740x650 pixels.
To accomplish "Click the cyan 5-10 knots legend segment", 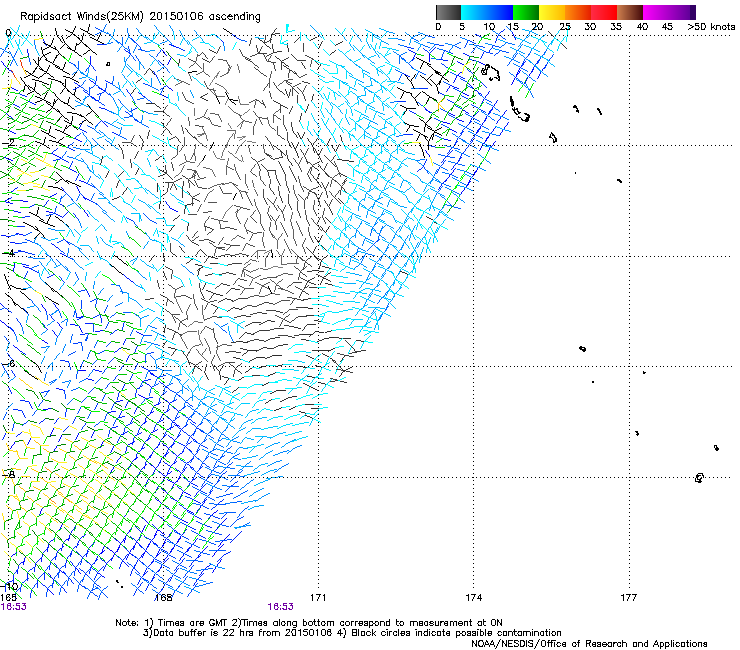I will 474,12.
